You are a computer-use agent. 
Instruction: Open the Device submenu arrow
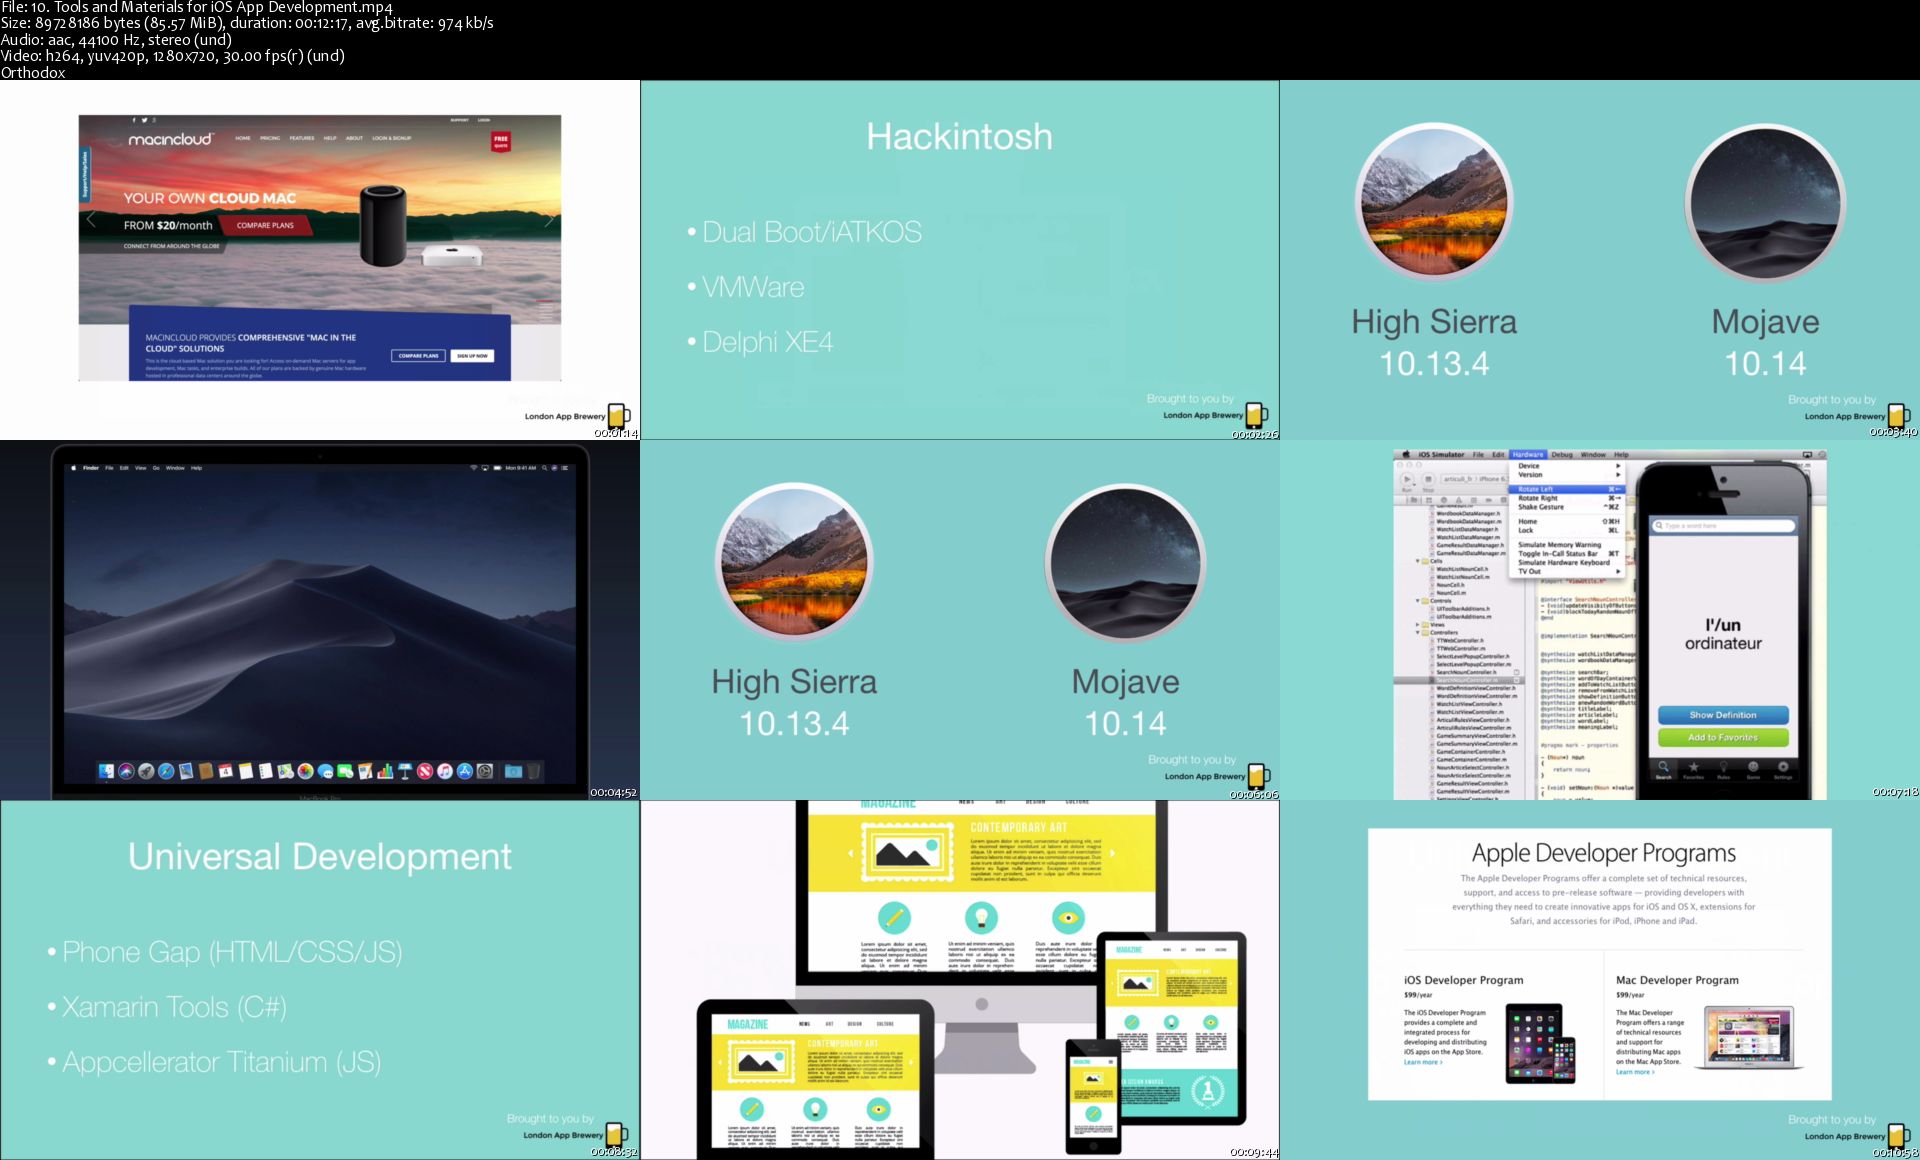1617,466
